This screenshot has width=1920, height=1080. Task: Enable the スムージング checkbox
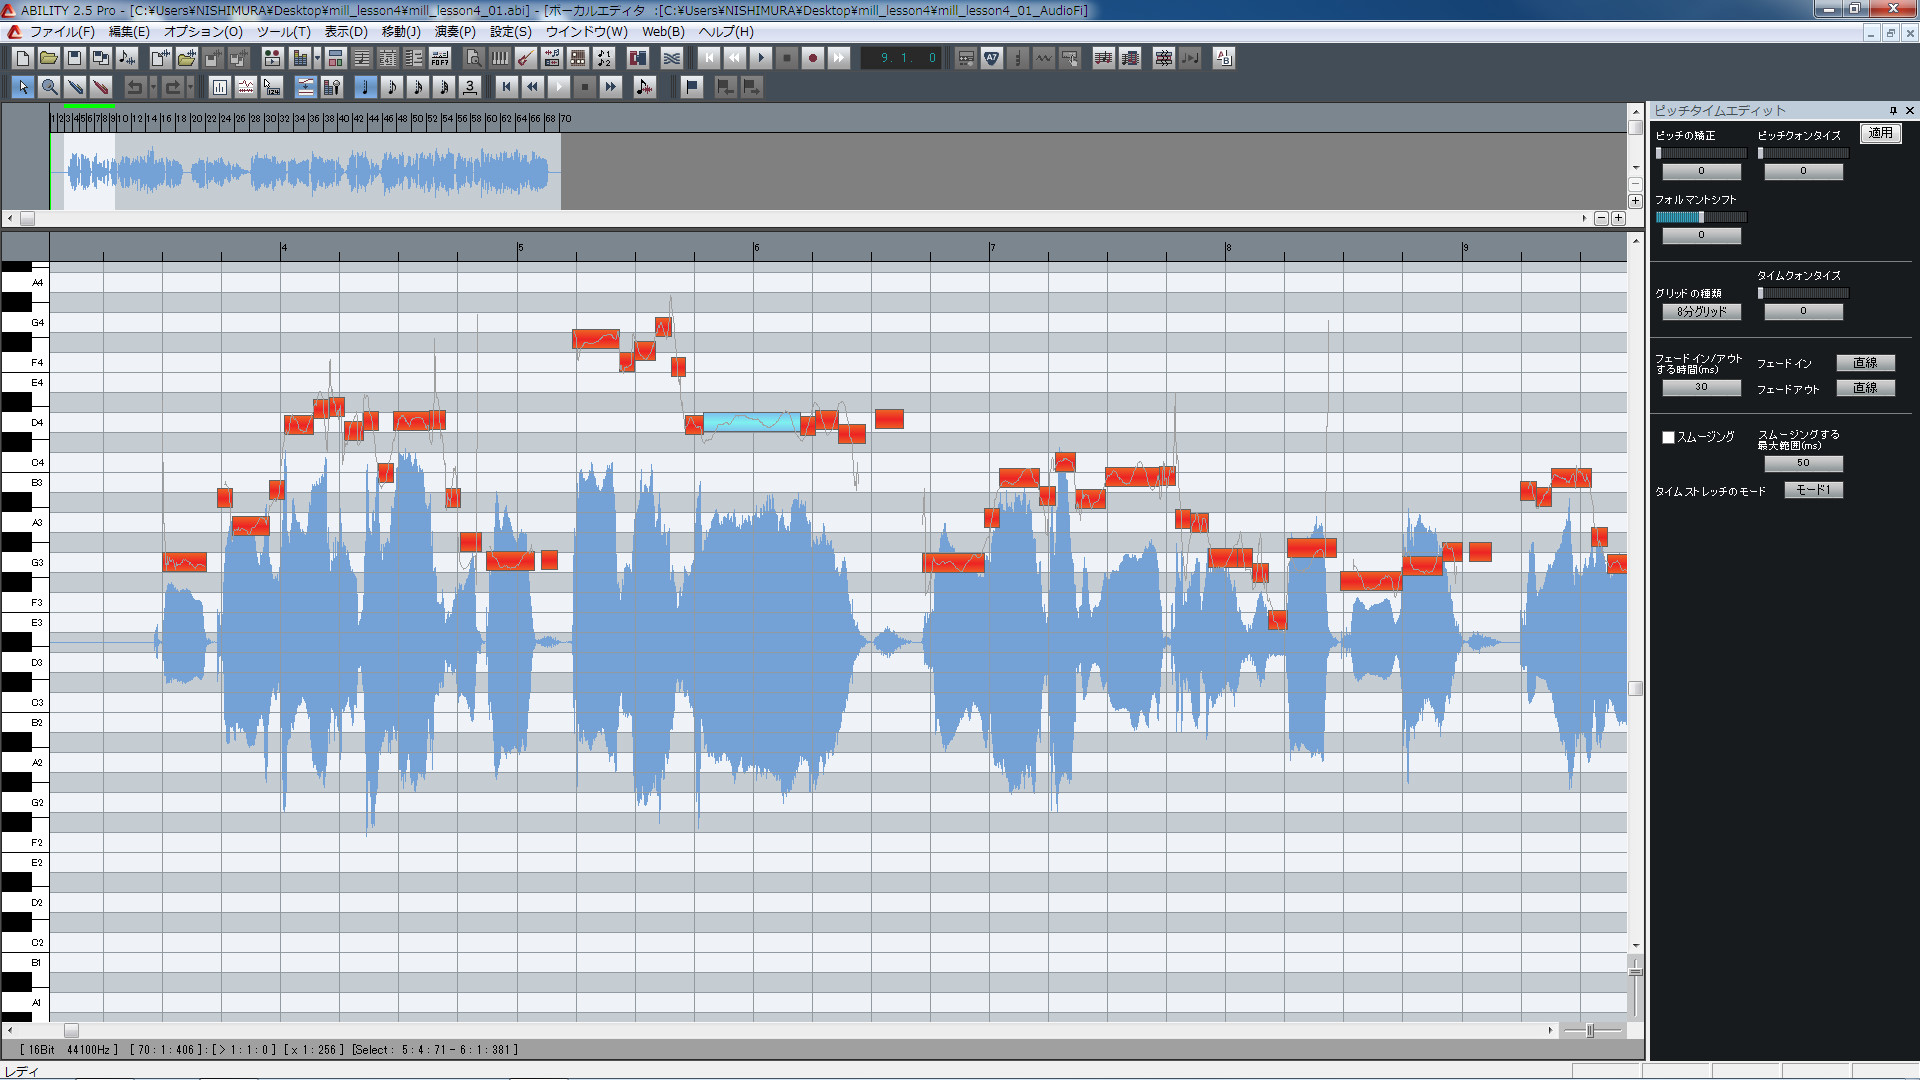click(x=1668, y=437)
